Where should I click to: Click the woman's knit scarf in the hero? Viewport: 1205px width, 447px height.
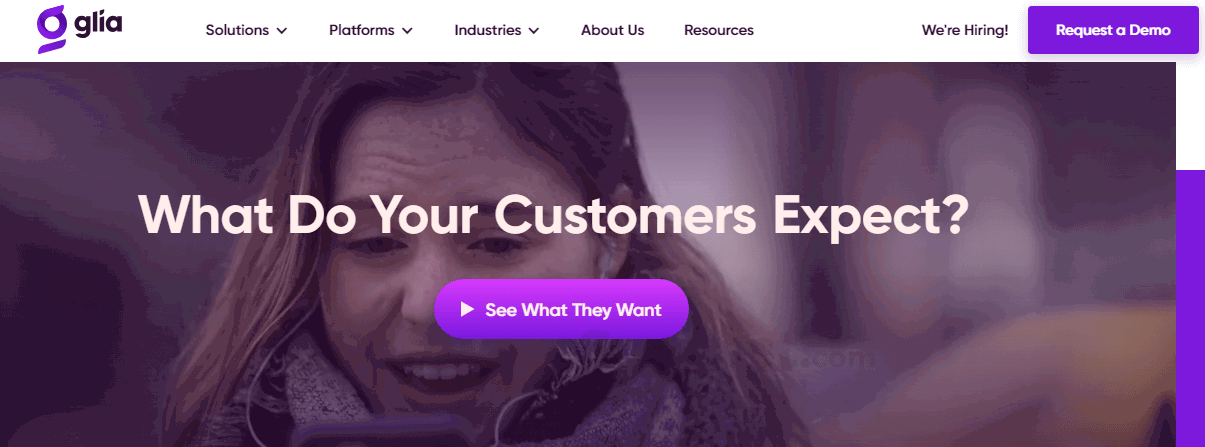(x=330, y=400)
